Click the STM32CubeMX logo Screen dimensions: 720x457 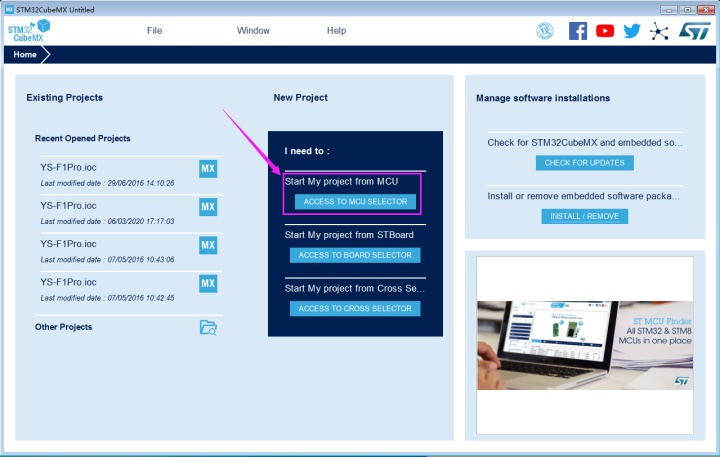tap(28, 31)
